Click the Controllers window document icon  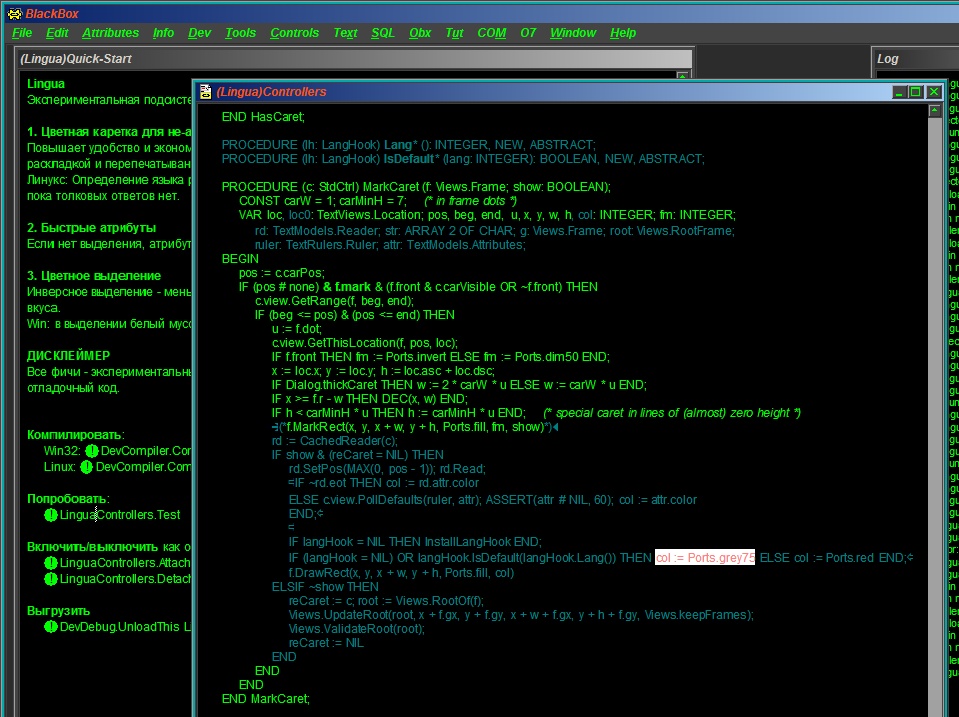(x=206, y=92)
